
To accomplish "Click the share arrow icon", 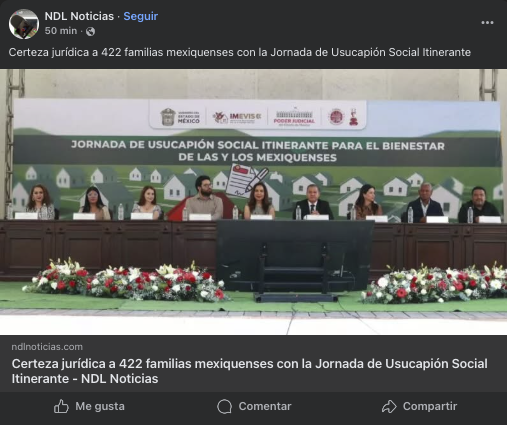I will pyautogui.click(x=389, y=406).
